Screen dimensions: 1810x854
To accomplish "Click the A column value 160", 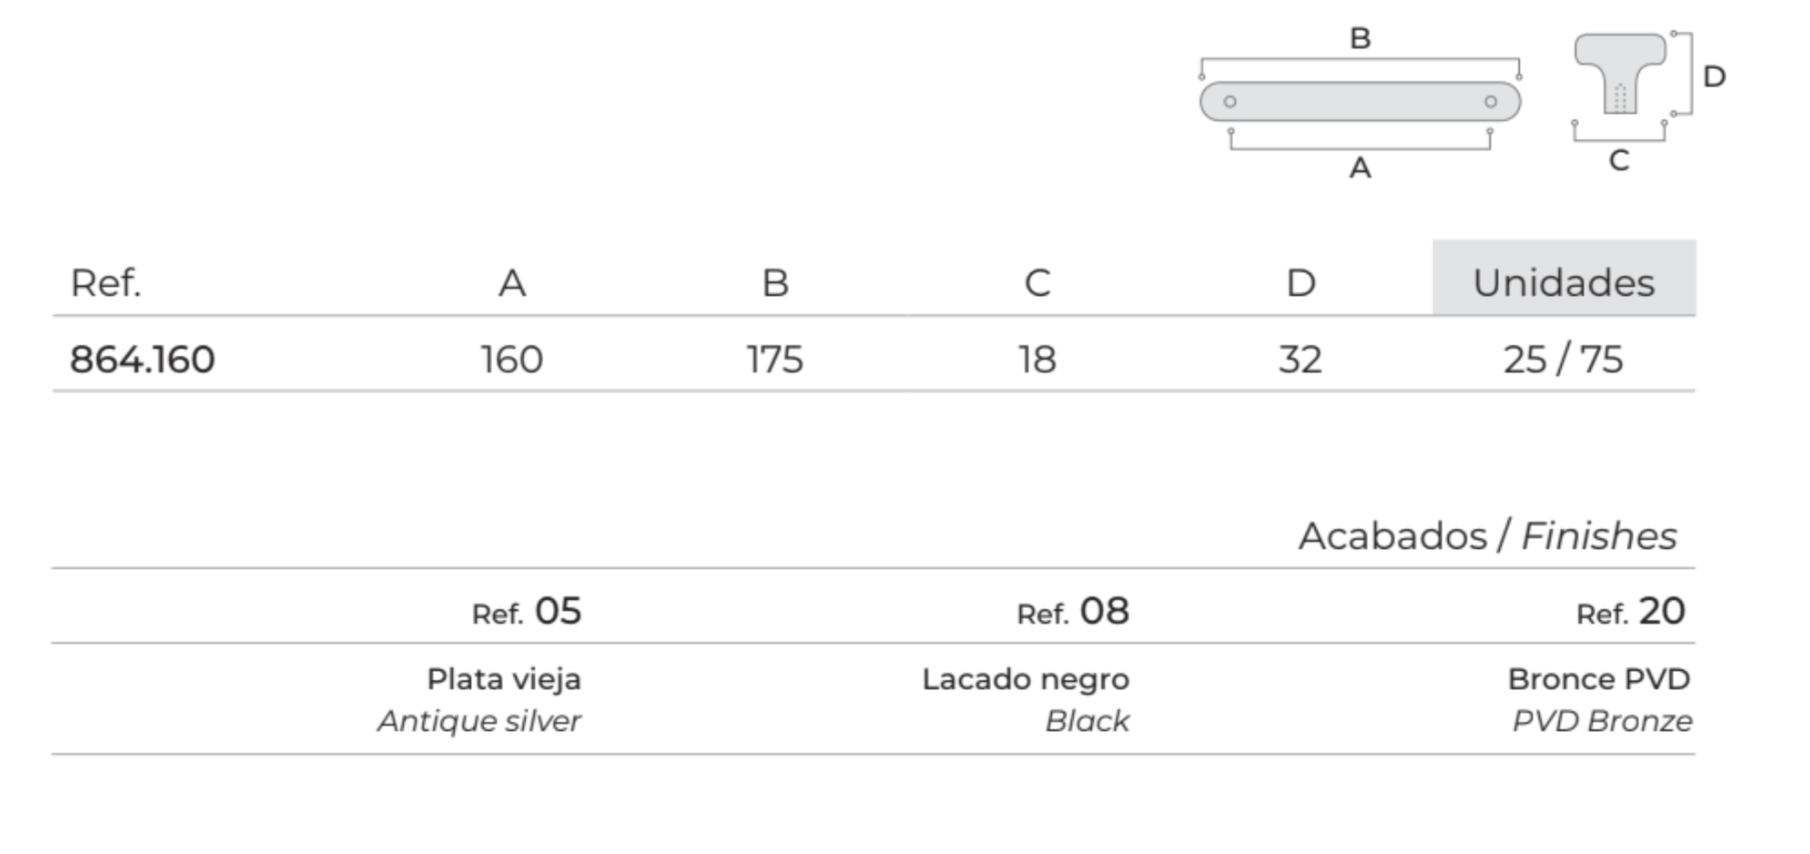I will (511, 359).
